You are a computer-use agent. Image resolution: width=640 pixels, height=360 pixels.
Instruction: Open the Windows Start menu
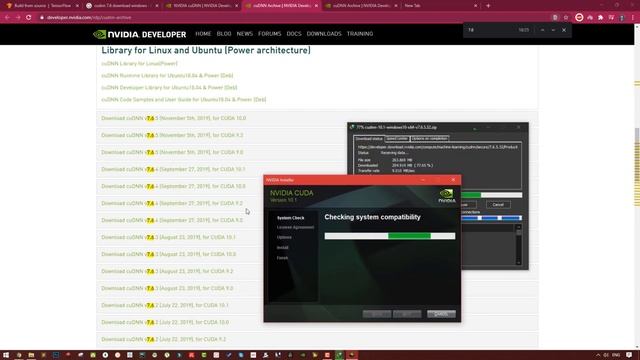pyautogui.click(x=6, y=355)
